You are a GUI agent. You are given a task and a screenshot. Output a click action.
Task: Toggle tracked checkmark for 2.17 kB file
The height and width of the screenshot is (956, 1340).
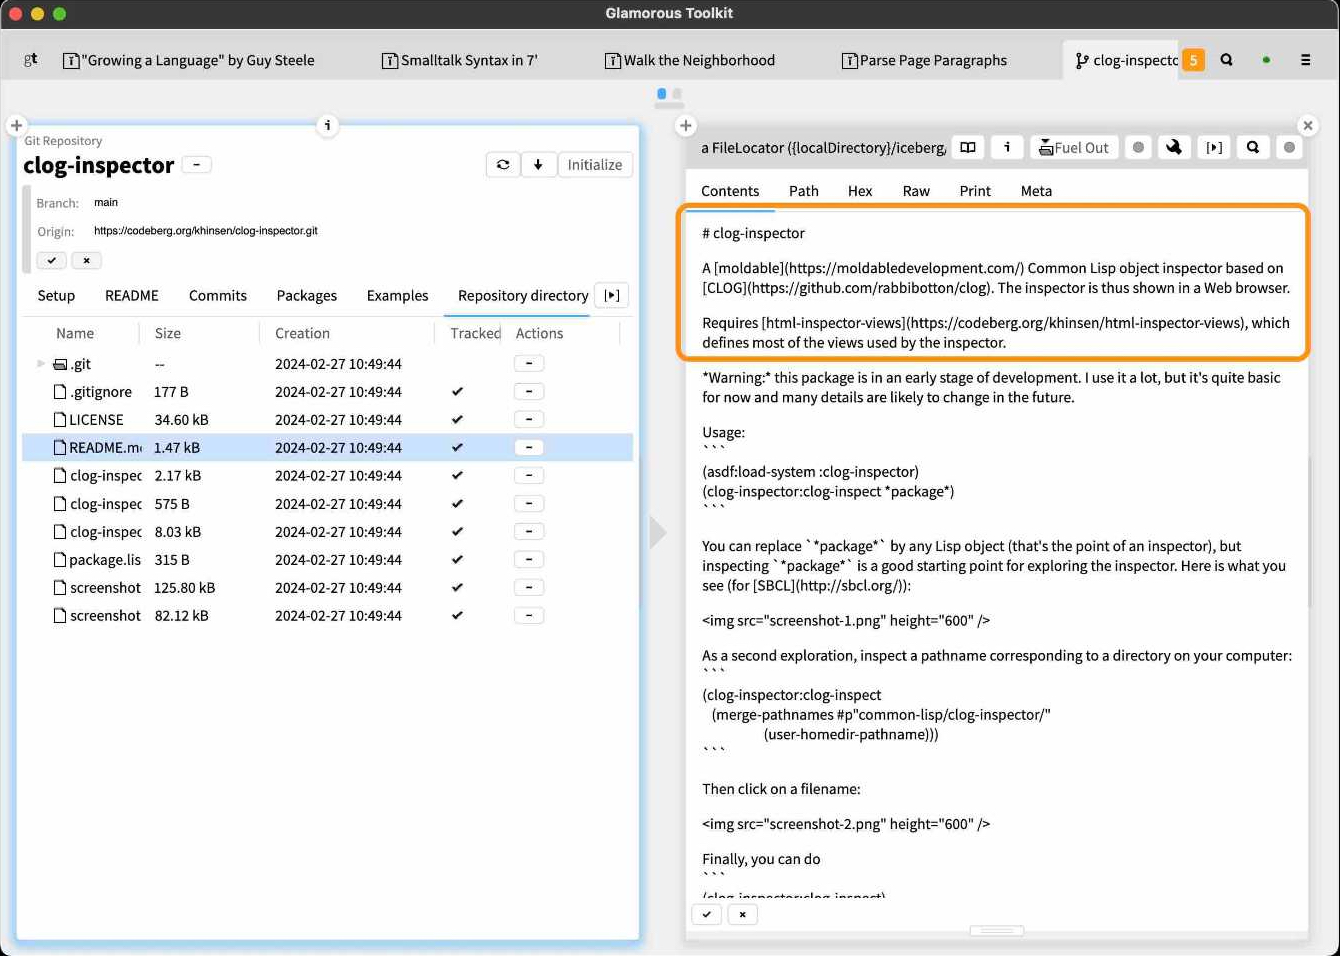(457, 476)
